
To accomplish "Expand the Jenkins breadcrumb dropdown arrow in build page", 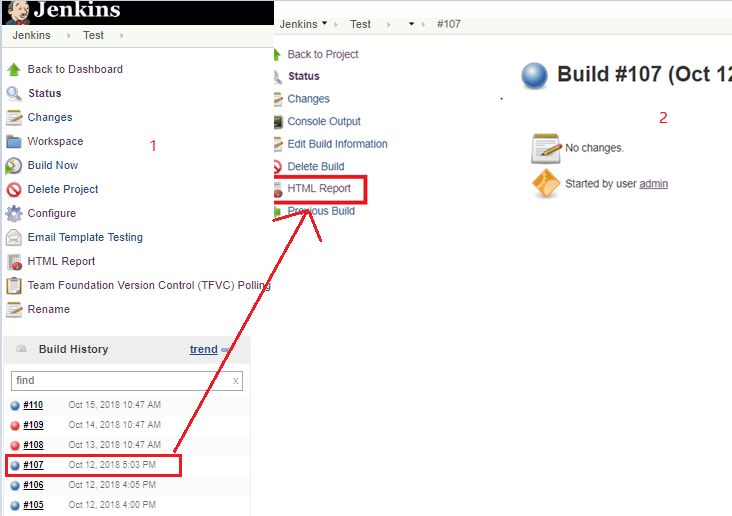I will pos(324,23).
